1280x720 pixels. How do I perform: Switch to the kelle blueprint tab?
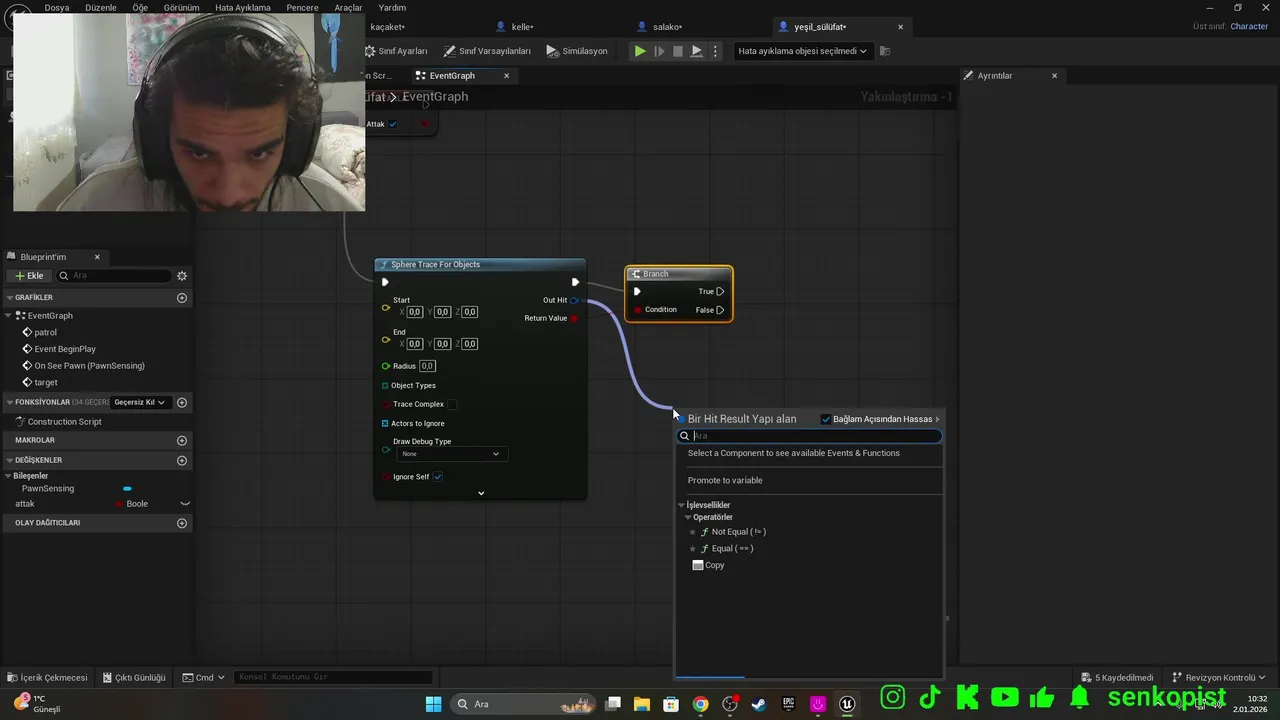coord(516,27)
